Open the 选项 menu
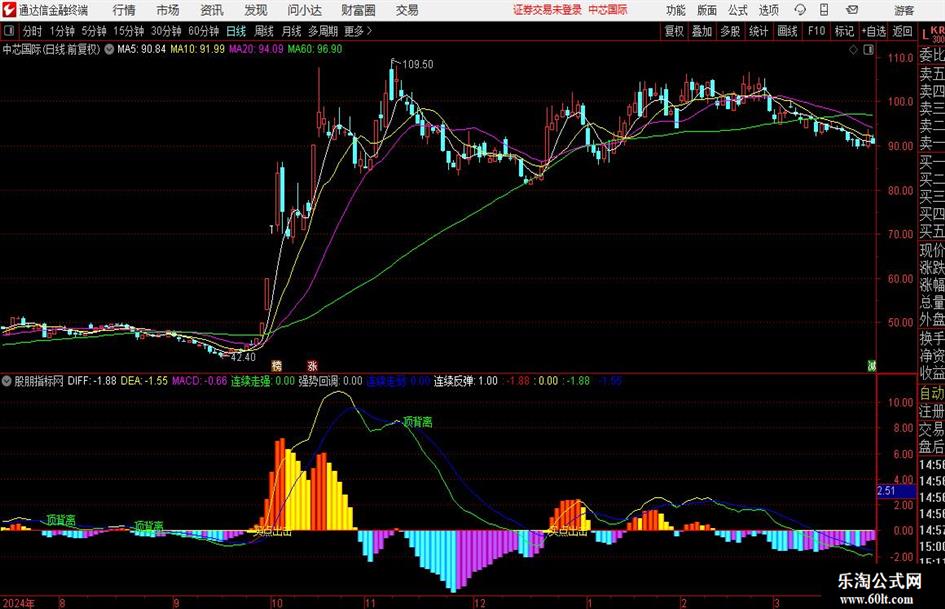 [768, 10]
